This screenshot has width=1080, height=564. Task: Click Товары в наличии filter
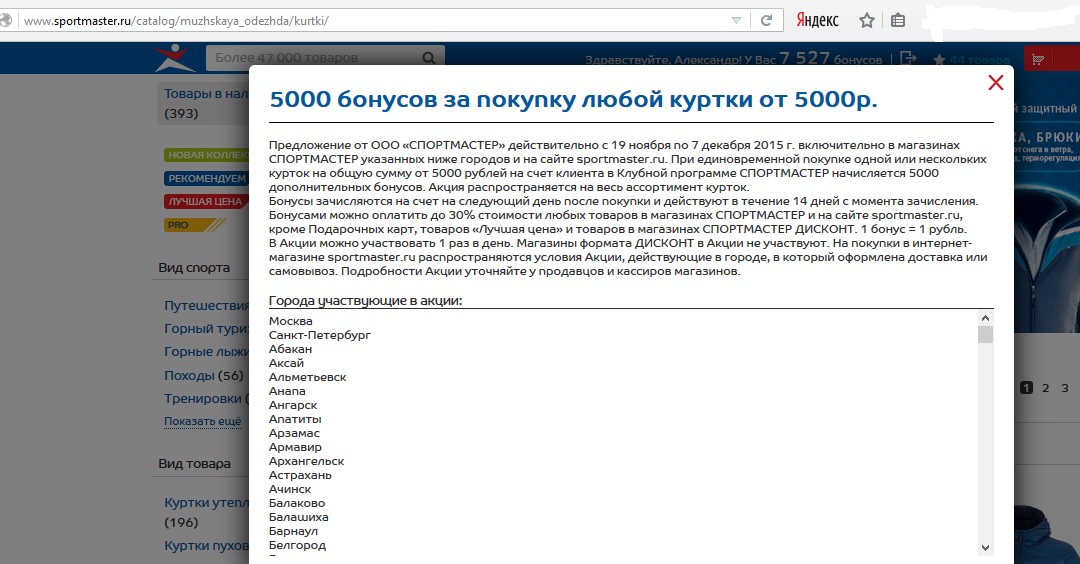(205, 103)
